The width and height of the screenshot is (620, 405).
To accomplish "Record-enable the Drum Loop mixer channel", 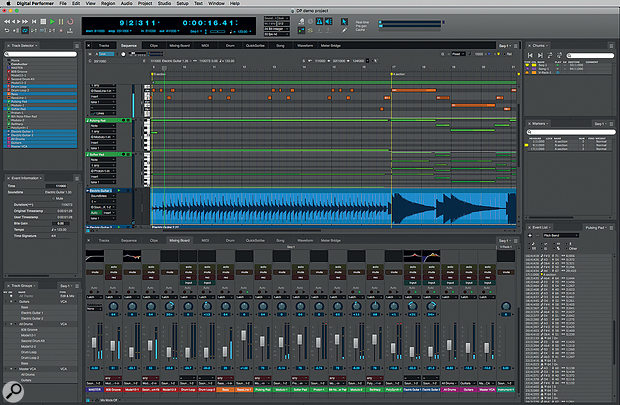I will pos(188,277).
